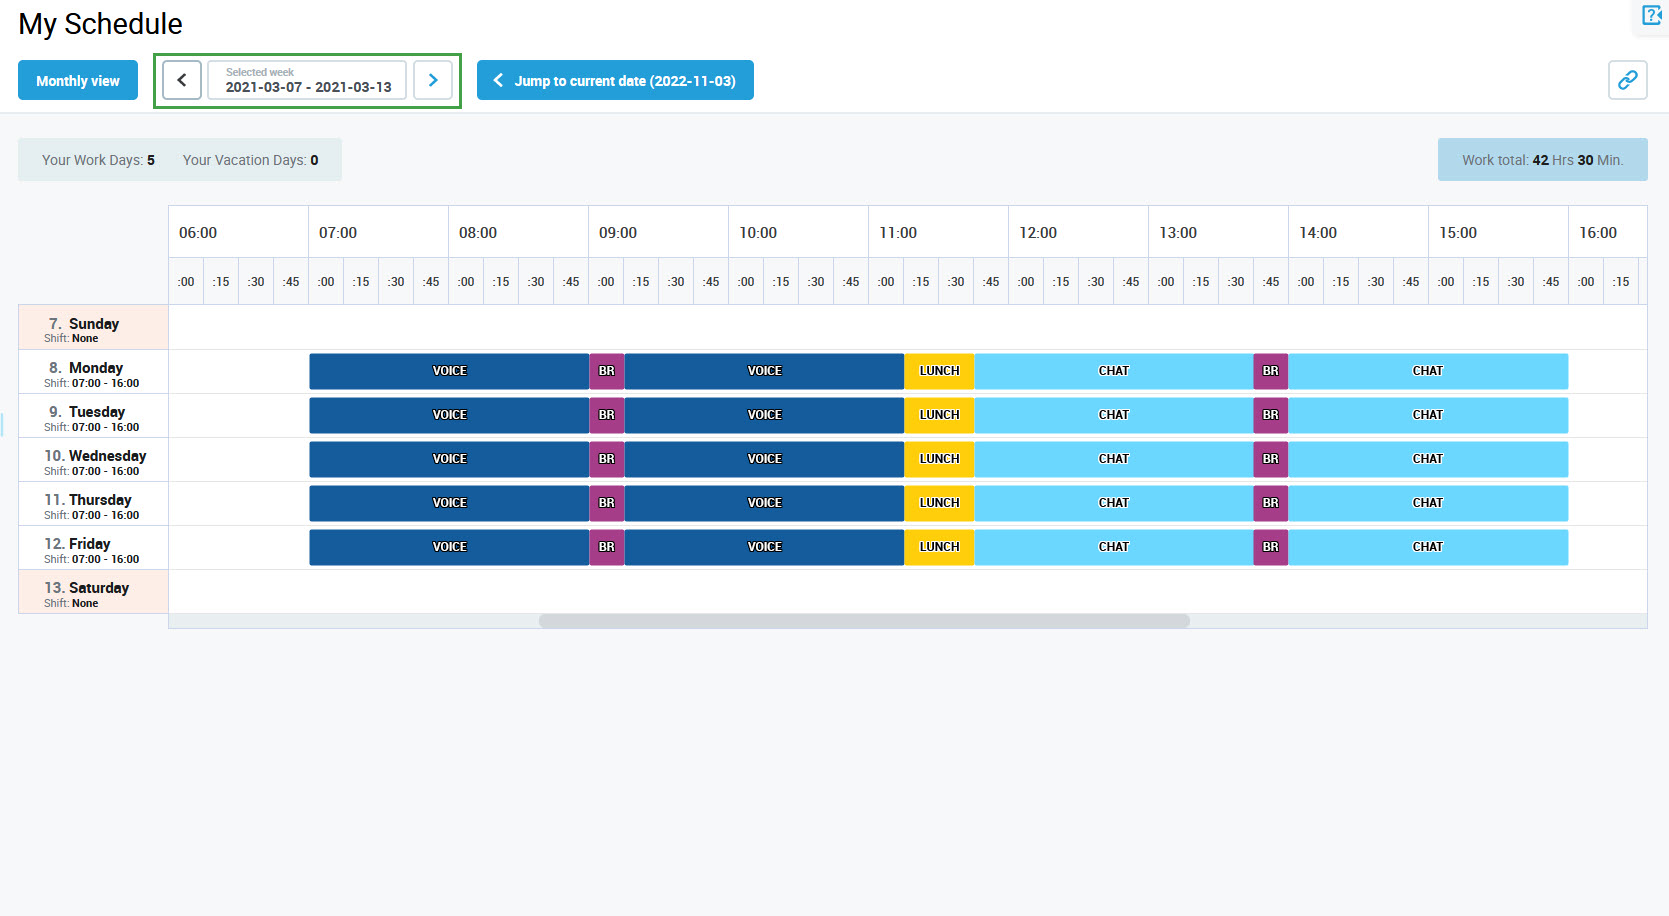Click Friday's afternoon BR break
1669x916 pixels.
click(x=1270, y=547)
